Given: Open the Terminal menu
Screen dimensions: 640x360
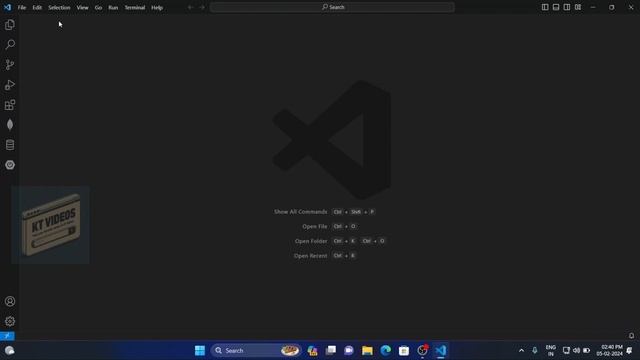Looking at the screenshot, I should click(135, 7).
